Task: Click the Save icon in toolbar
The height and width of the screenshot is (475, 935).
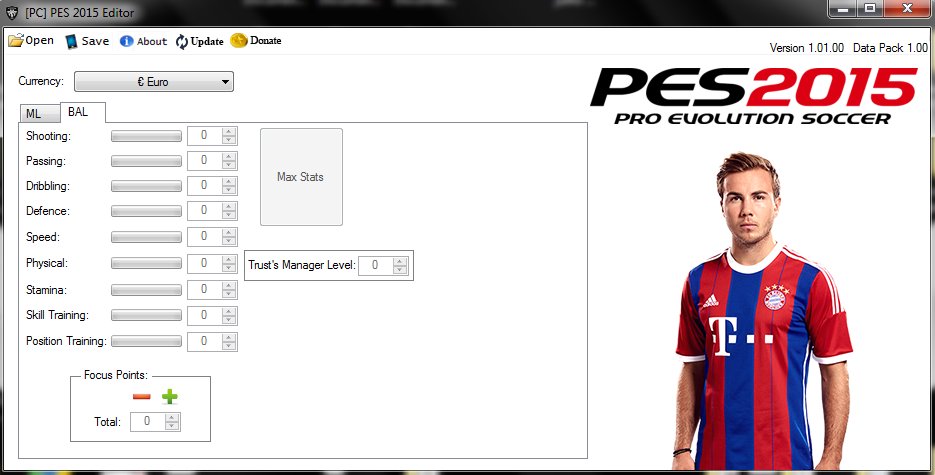Action: point(71,41)
